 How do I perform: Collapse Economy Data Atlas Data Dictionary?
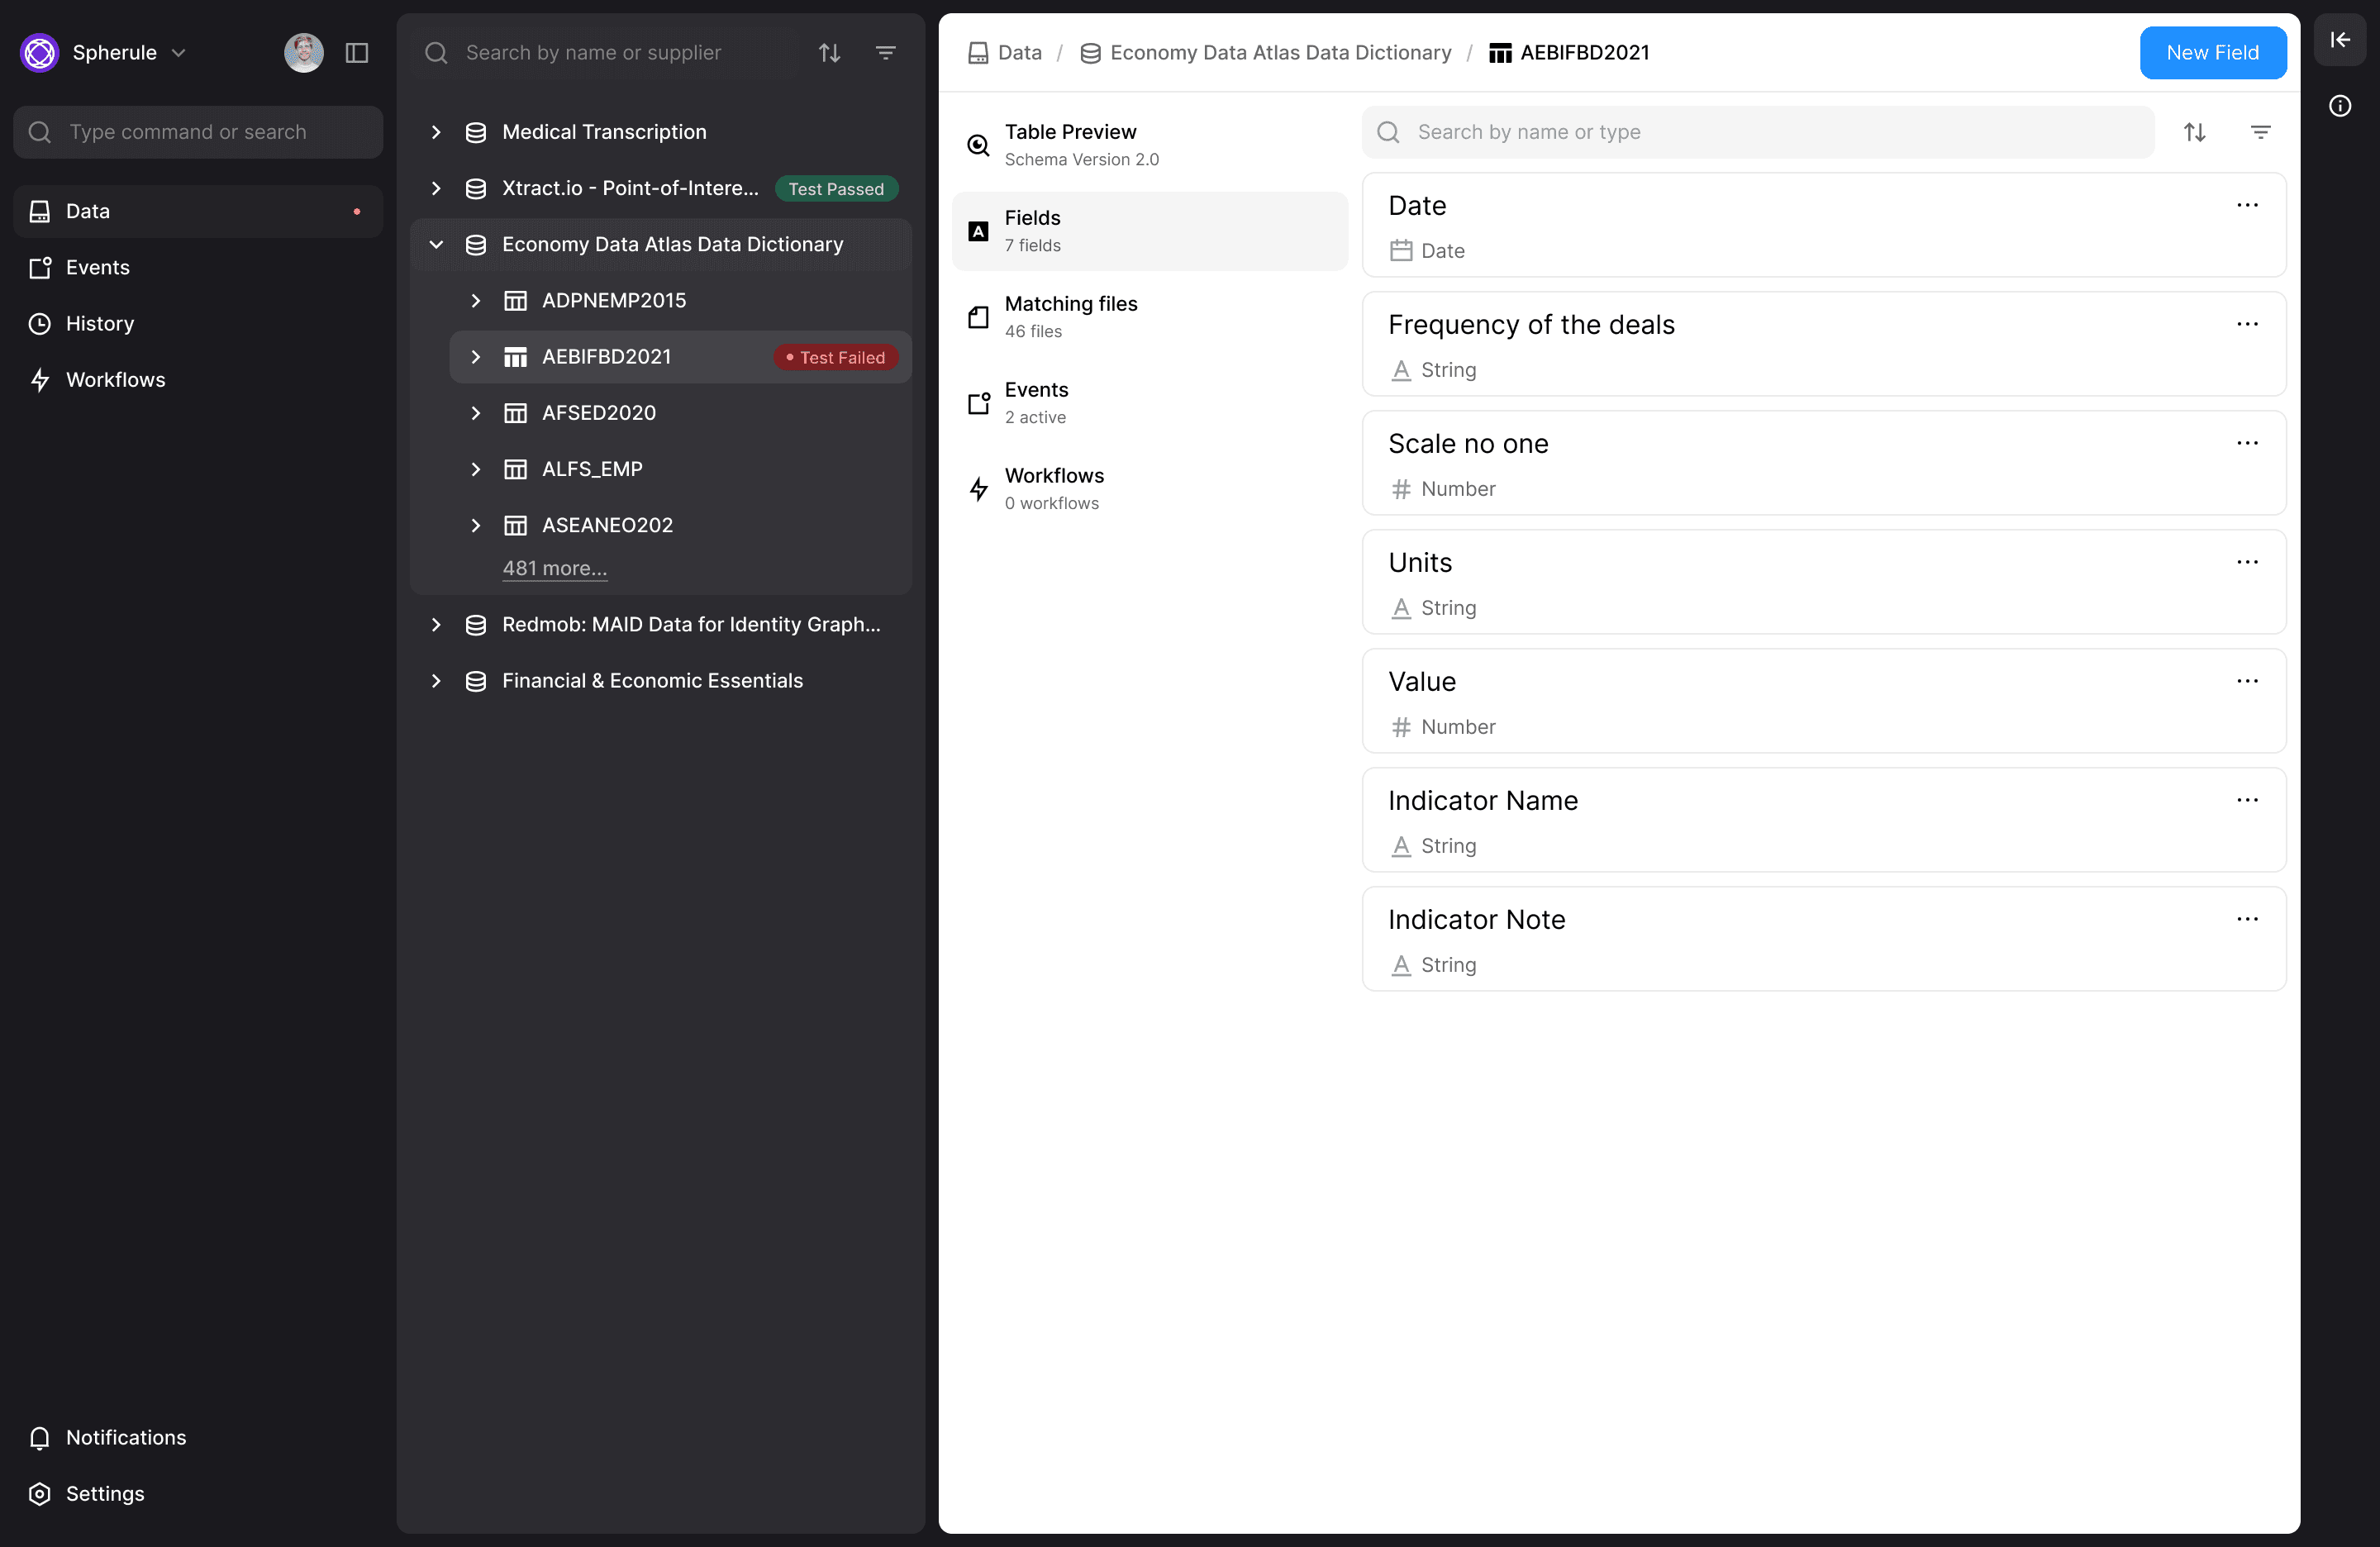click(436, 244)
